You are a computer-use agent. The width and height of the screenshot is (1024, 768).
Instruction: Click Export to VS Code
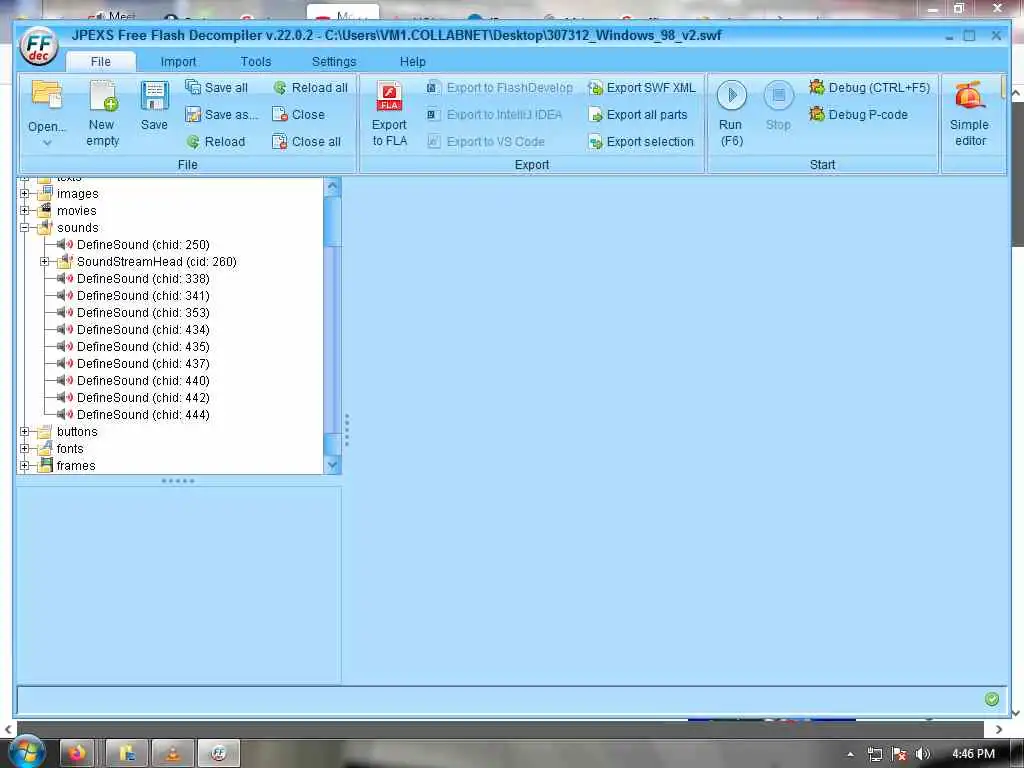[x=486, y=142]
